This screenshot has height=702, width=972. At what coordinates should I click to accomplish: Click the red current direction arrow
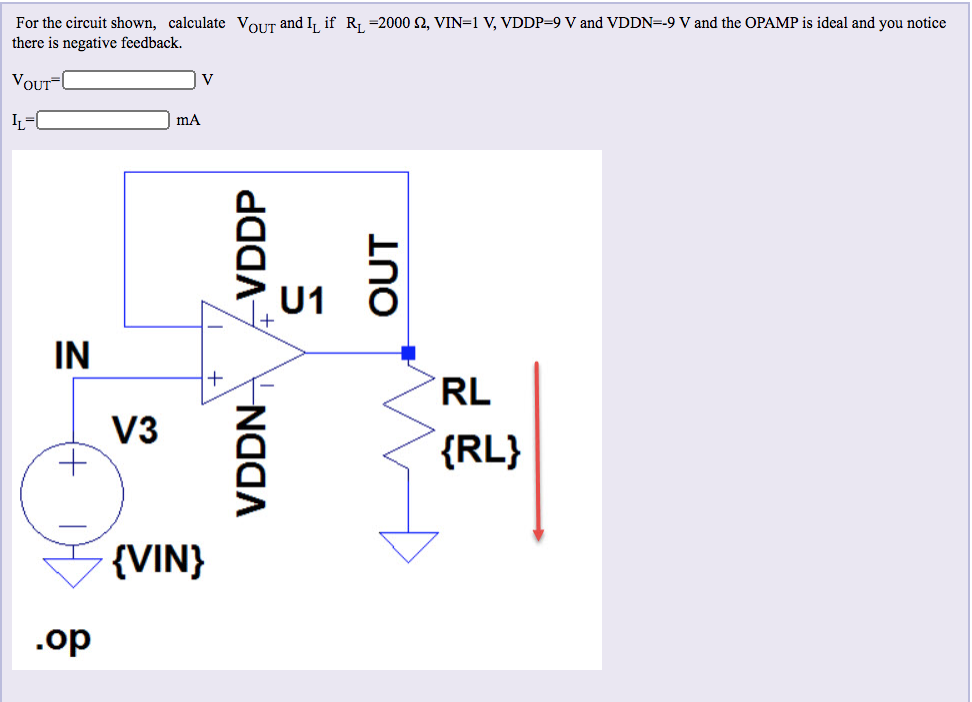point(538,450)
